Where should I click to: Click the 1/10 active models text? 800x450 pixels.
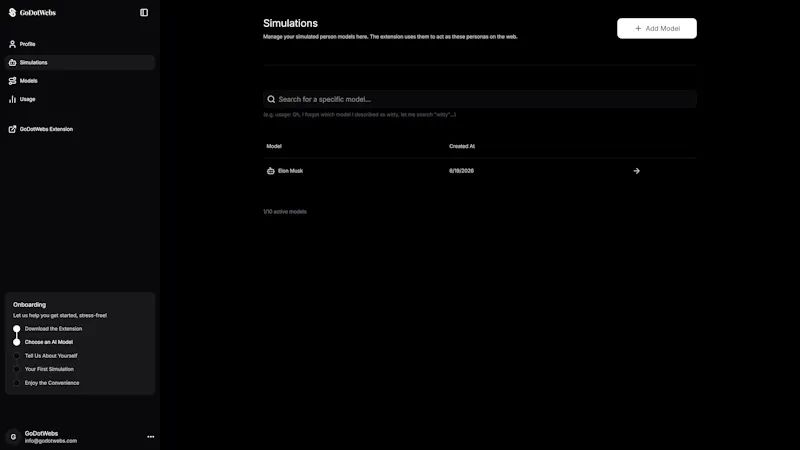[x=285, y=212]
